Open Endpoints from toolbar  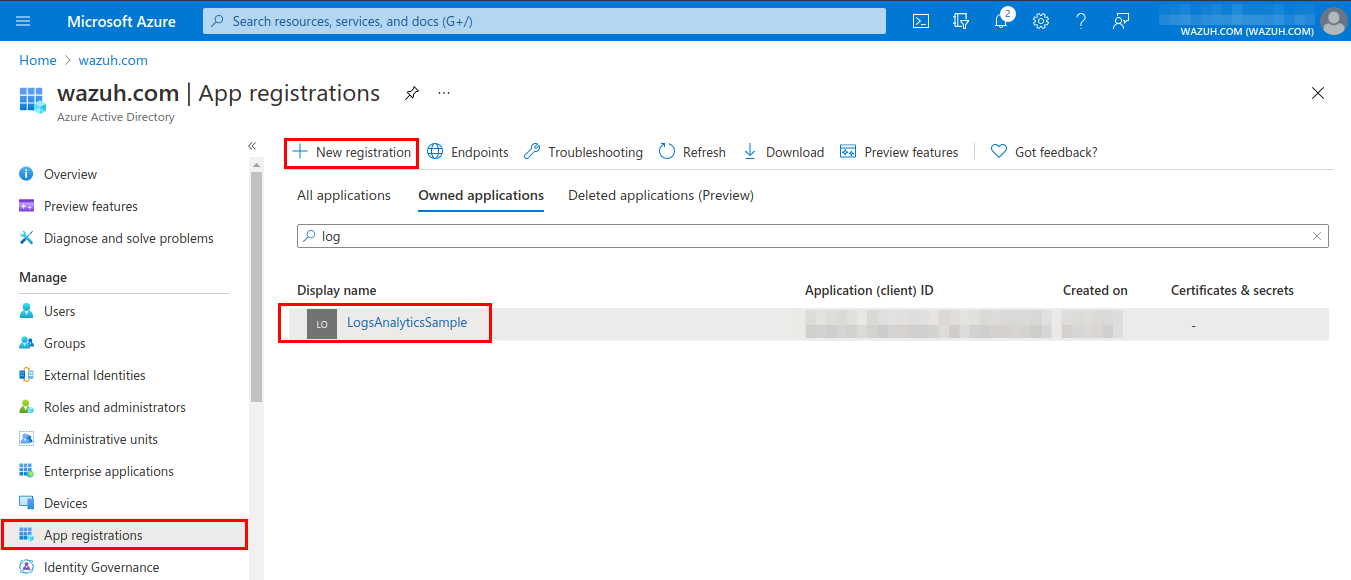468,152
